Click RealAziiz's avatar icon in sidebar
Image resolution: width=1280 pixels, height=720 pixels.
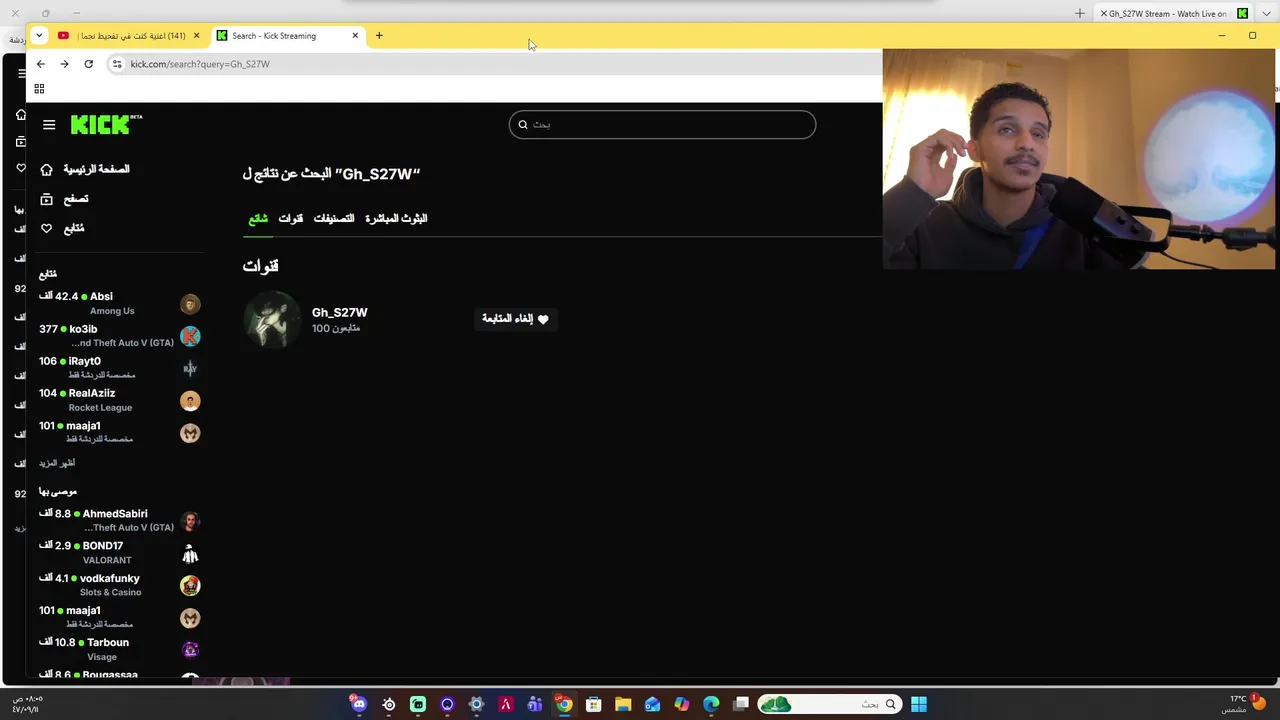click(x=190, y=401)
